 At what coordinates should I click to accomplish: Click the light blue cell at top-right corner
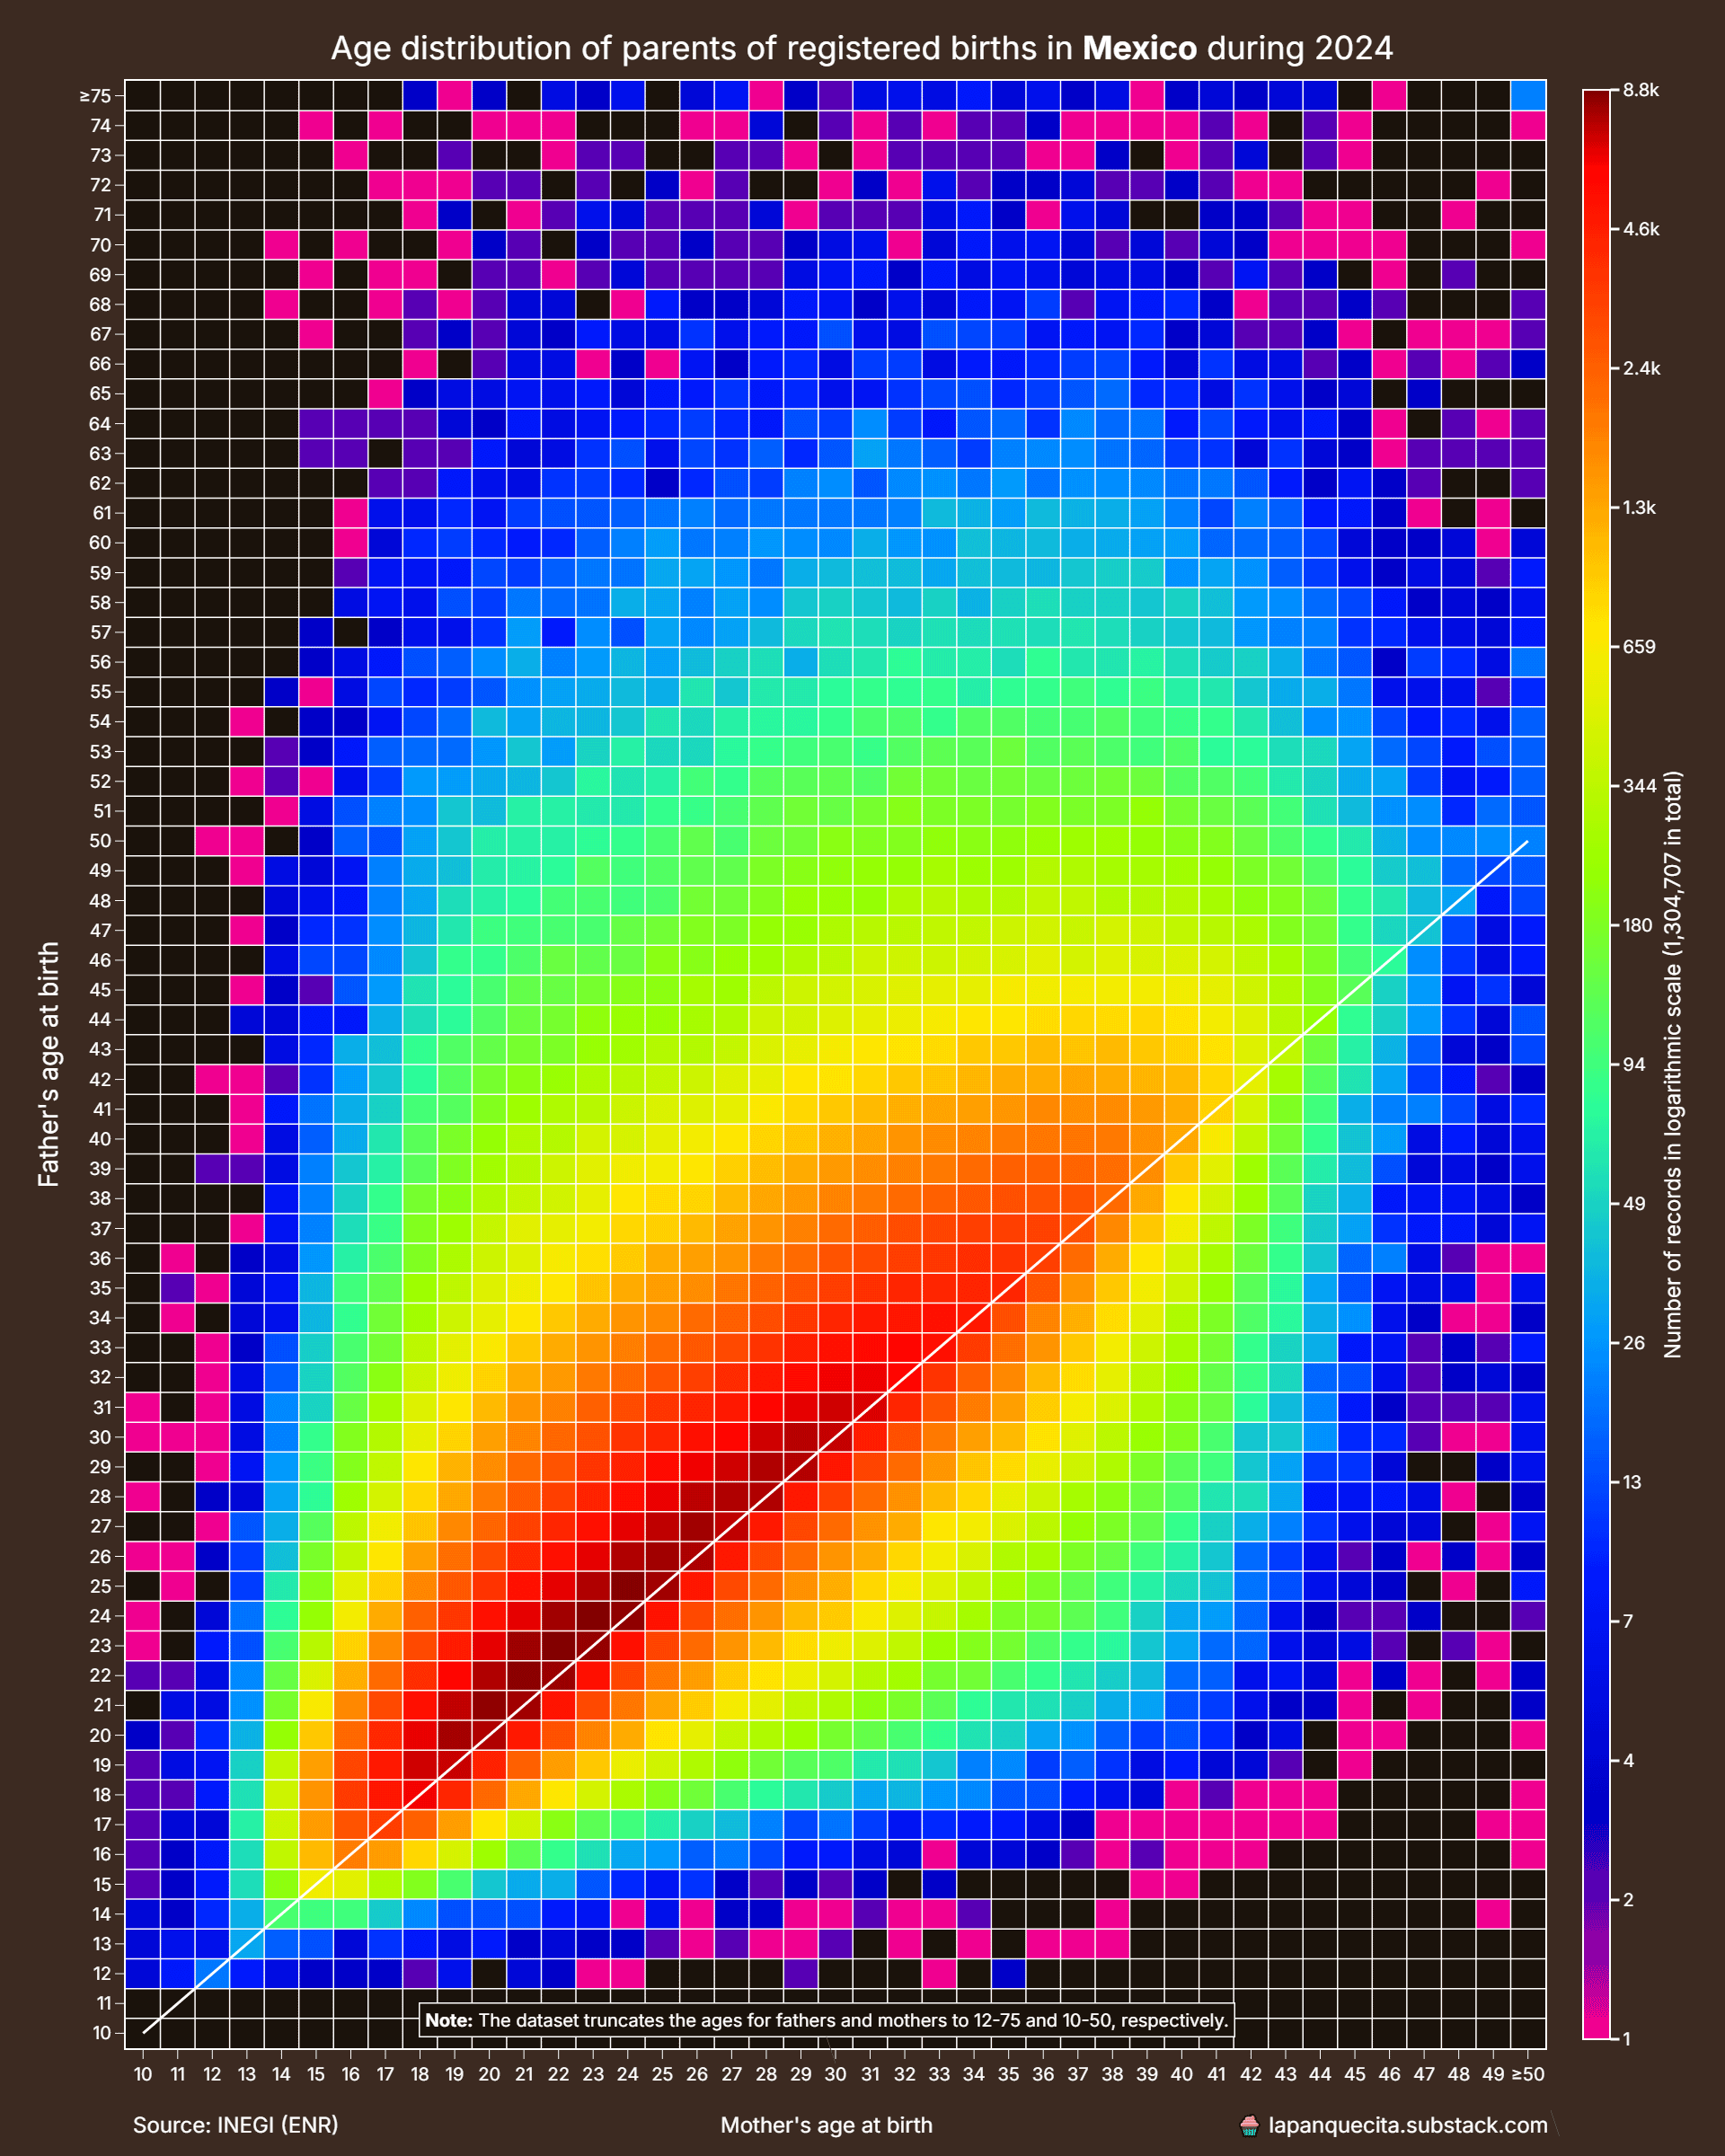[1529, 96]
